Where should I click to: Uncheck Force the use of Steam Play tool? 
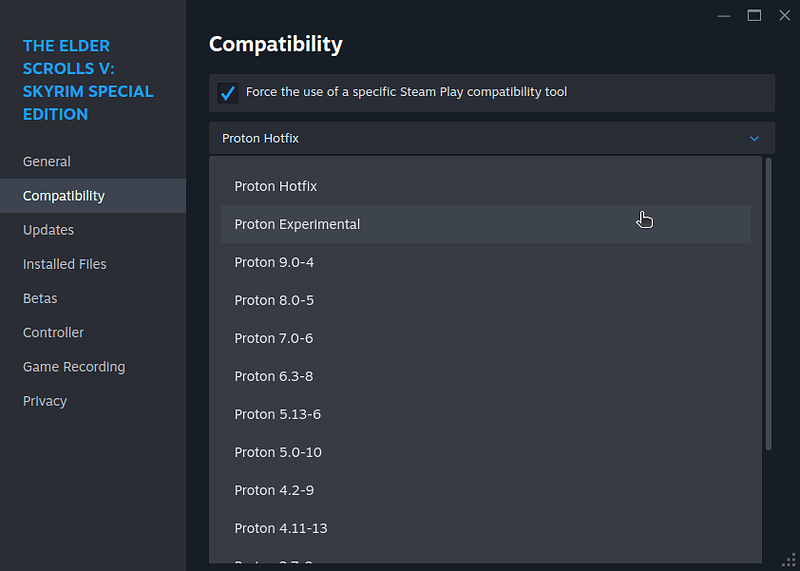[x=228, y=93]
